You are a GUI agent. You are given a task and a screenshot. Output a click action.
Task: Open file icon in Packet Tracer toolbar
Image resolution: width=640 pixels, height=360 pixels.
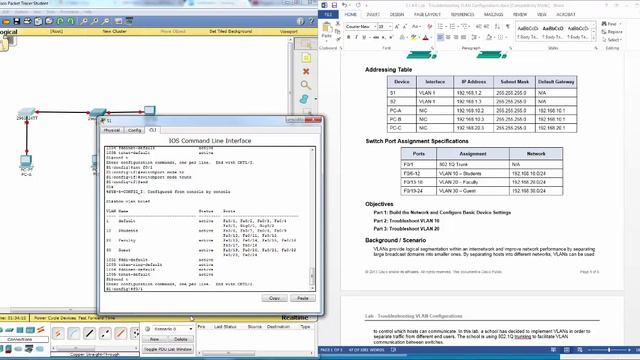(x=6, y=21)
